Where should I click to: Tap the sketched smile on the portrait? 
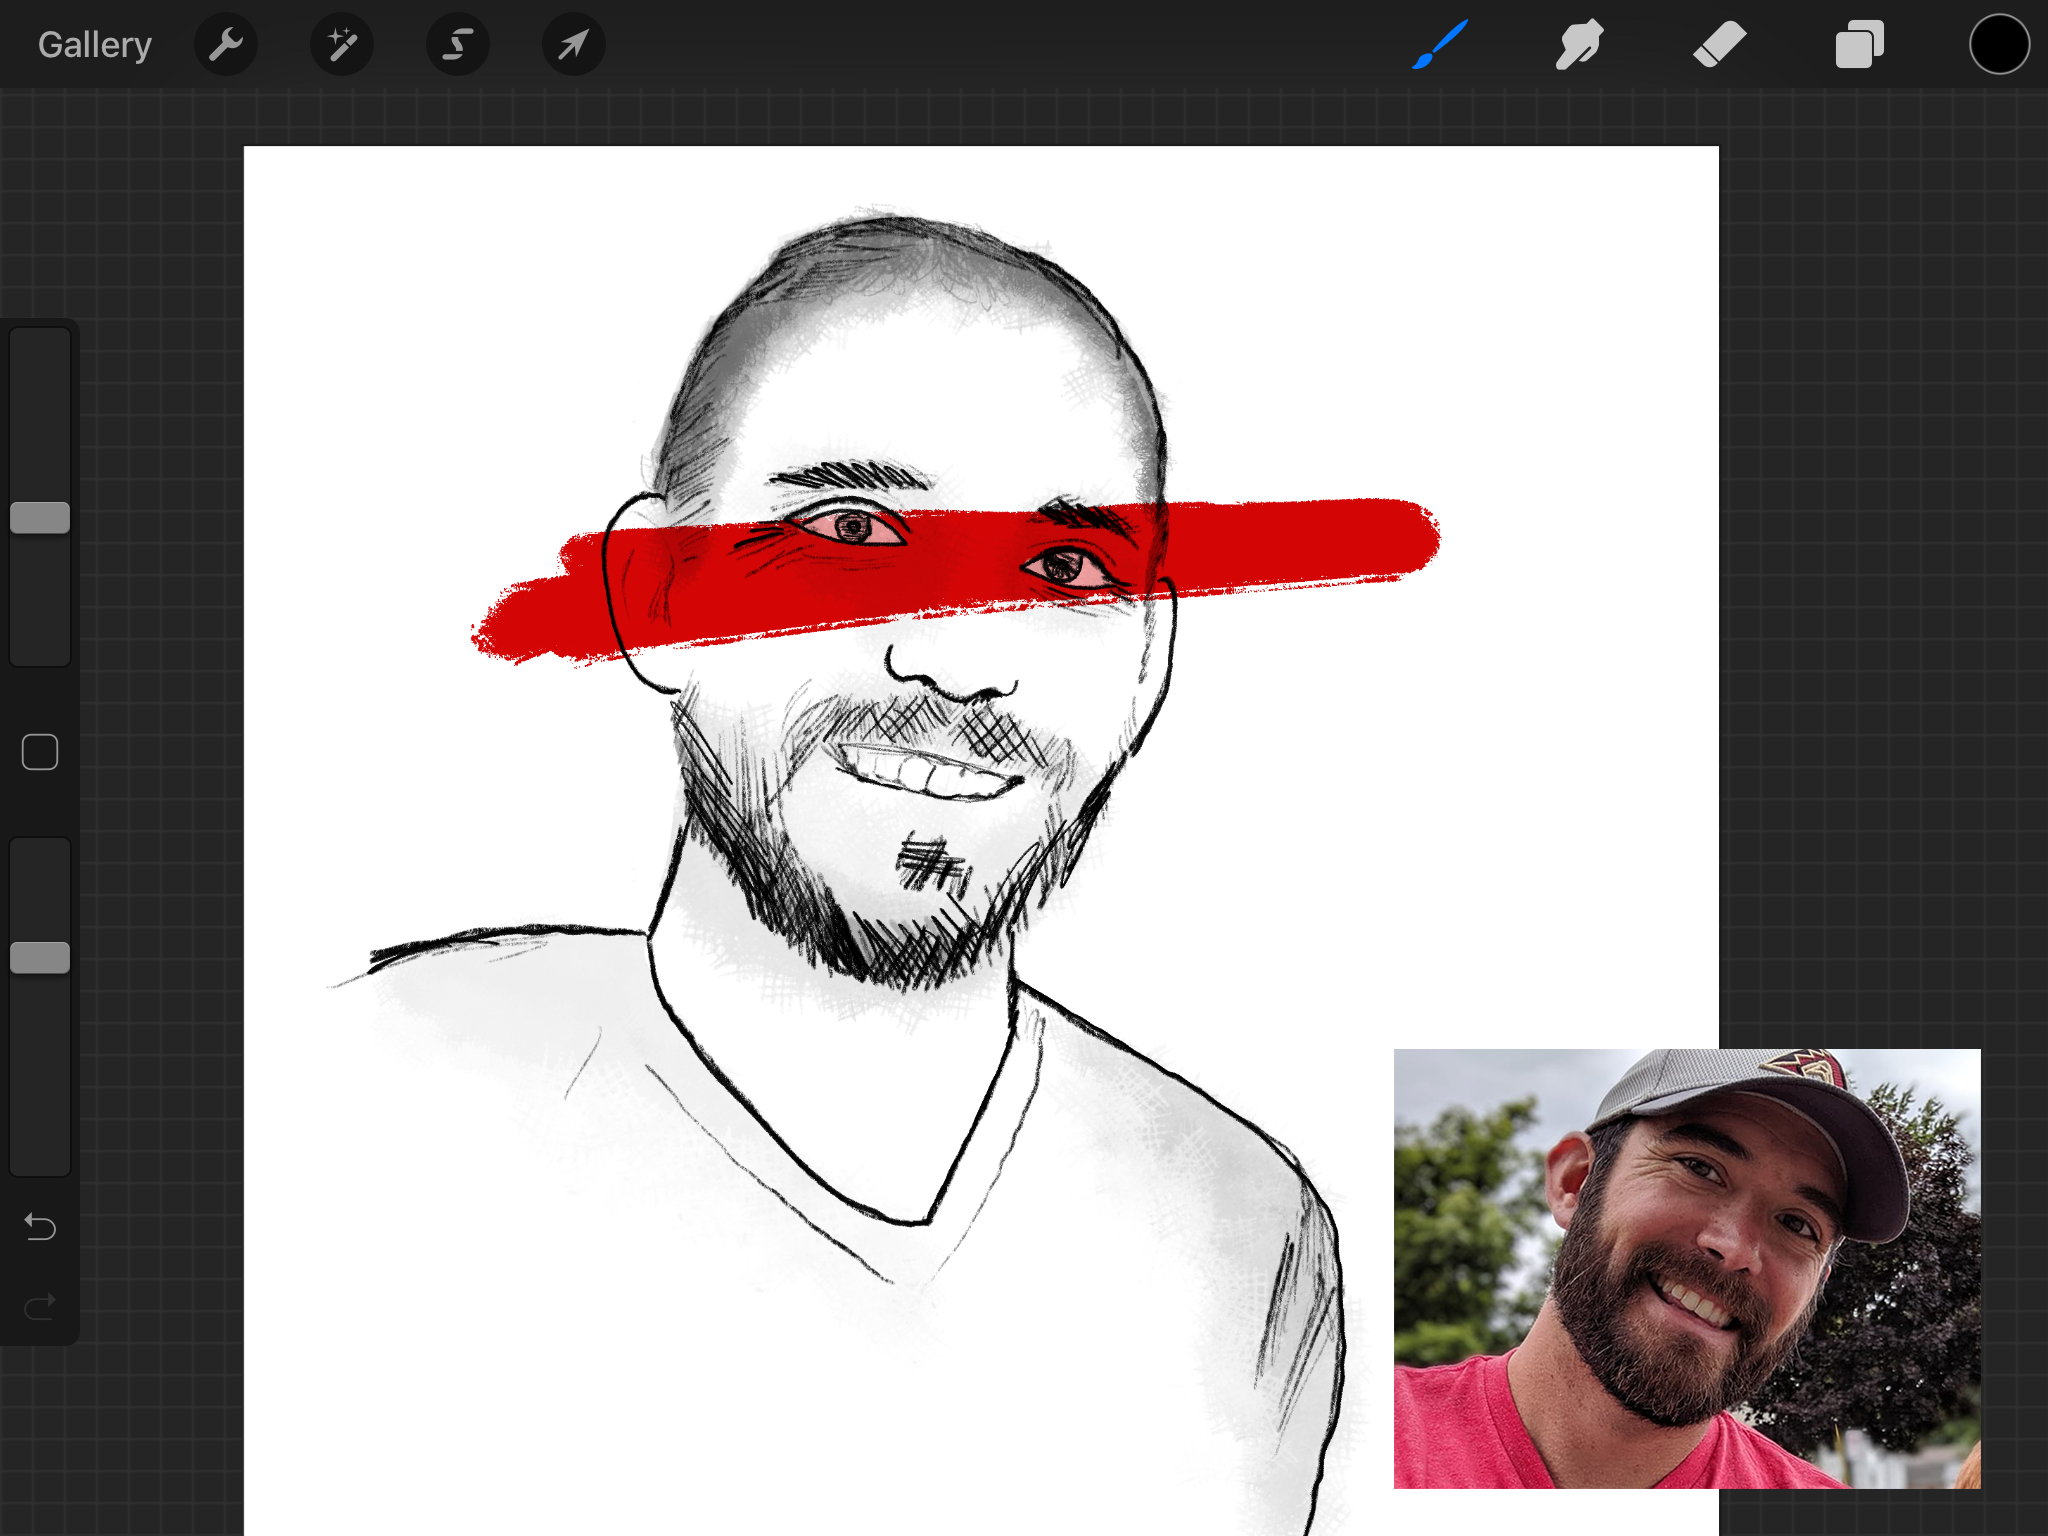[x=930, y=770]
